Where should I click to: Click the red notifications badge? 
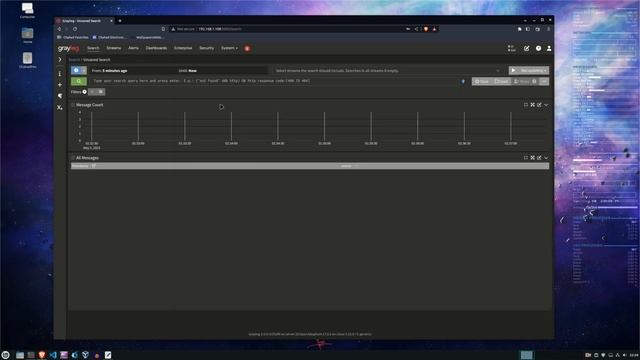coord(247,49)
